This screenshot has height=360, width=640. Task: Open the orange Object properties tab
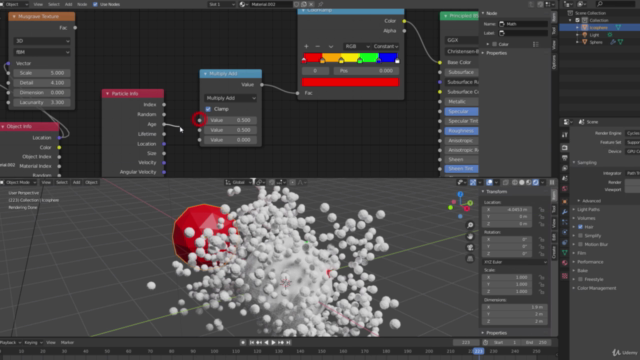click(x=564, y=202)
